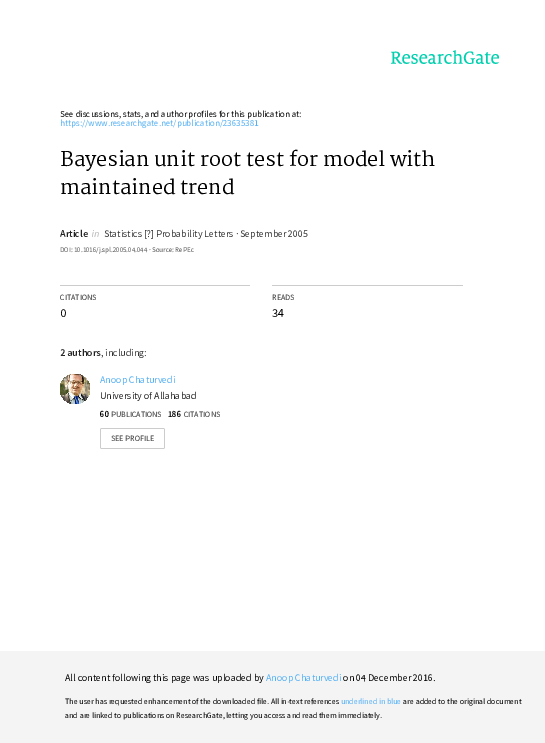
Task: Open uploader Anoop Chaturvedi link in footer
Action: 303,678
